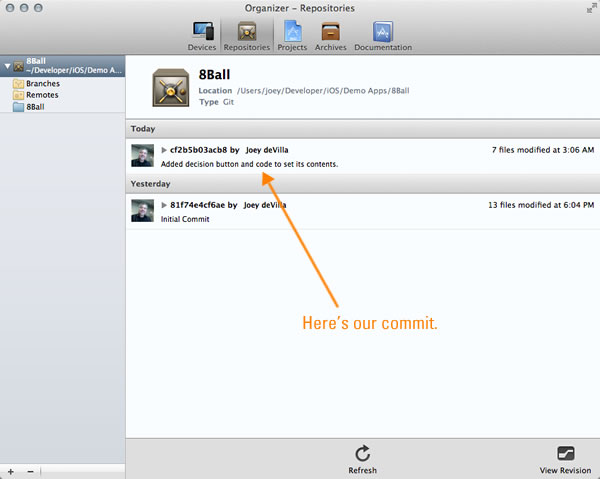Click '7 files modified at 3:06 AM'
Image resolution: width=600 pixels, height=479 pixels.
point(543,150)
